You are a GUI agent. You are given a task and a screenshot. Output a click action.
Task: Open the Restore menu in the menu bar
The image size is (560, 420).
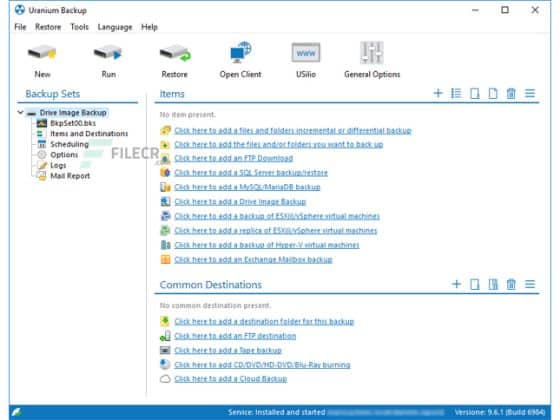48,27
